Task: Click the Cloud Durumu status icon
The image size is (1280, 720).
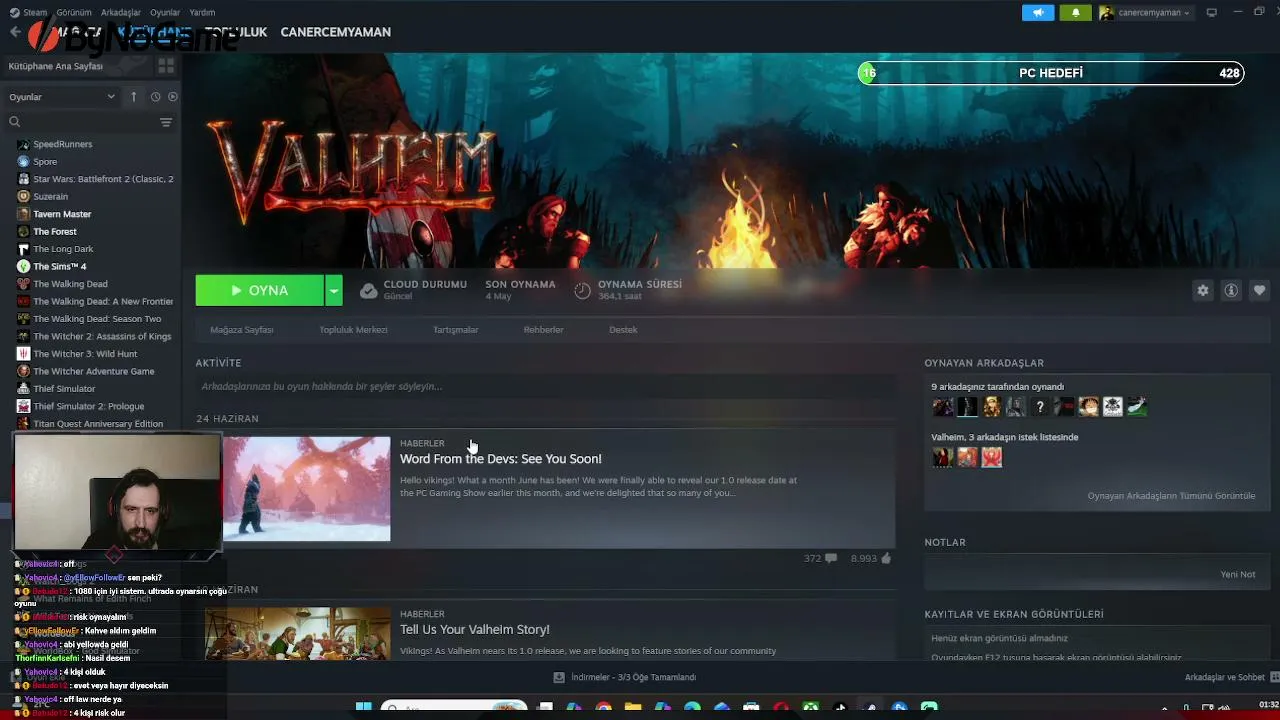Action: [x=369, y=290]
